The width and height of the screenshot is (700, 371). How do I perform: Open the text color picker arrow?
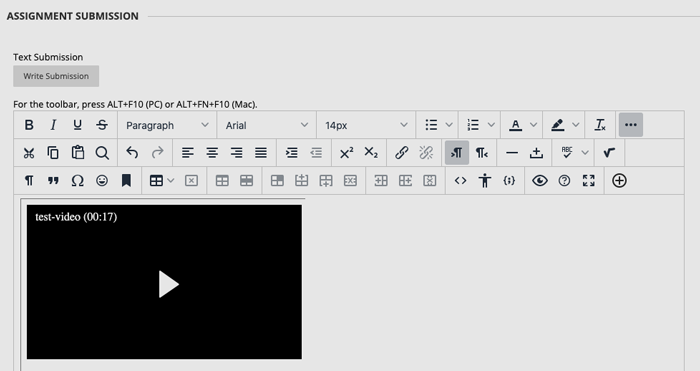click(x=533, y=125)
